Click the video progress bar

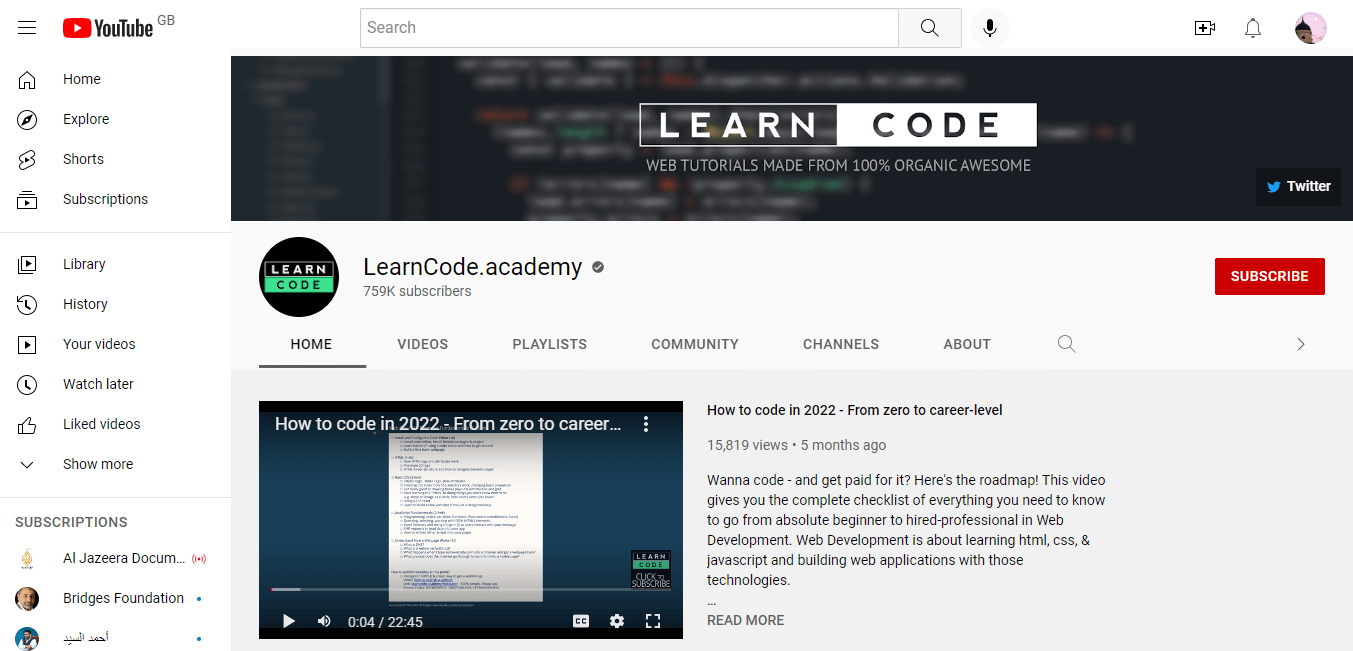pyautogui.click(x=470, y=590)
